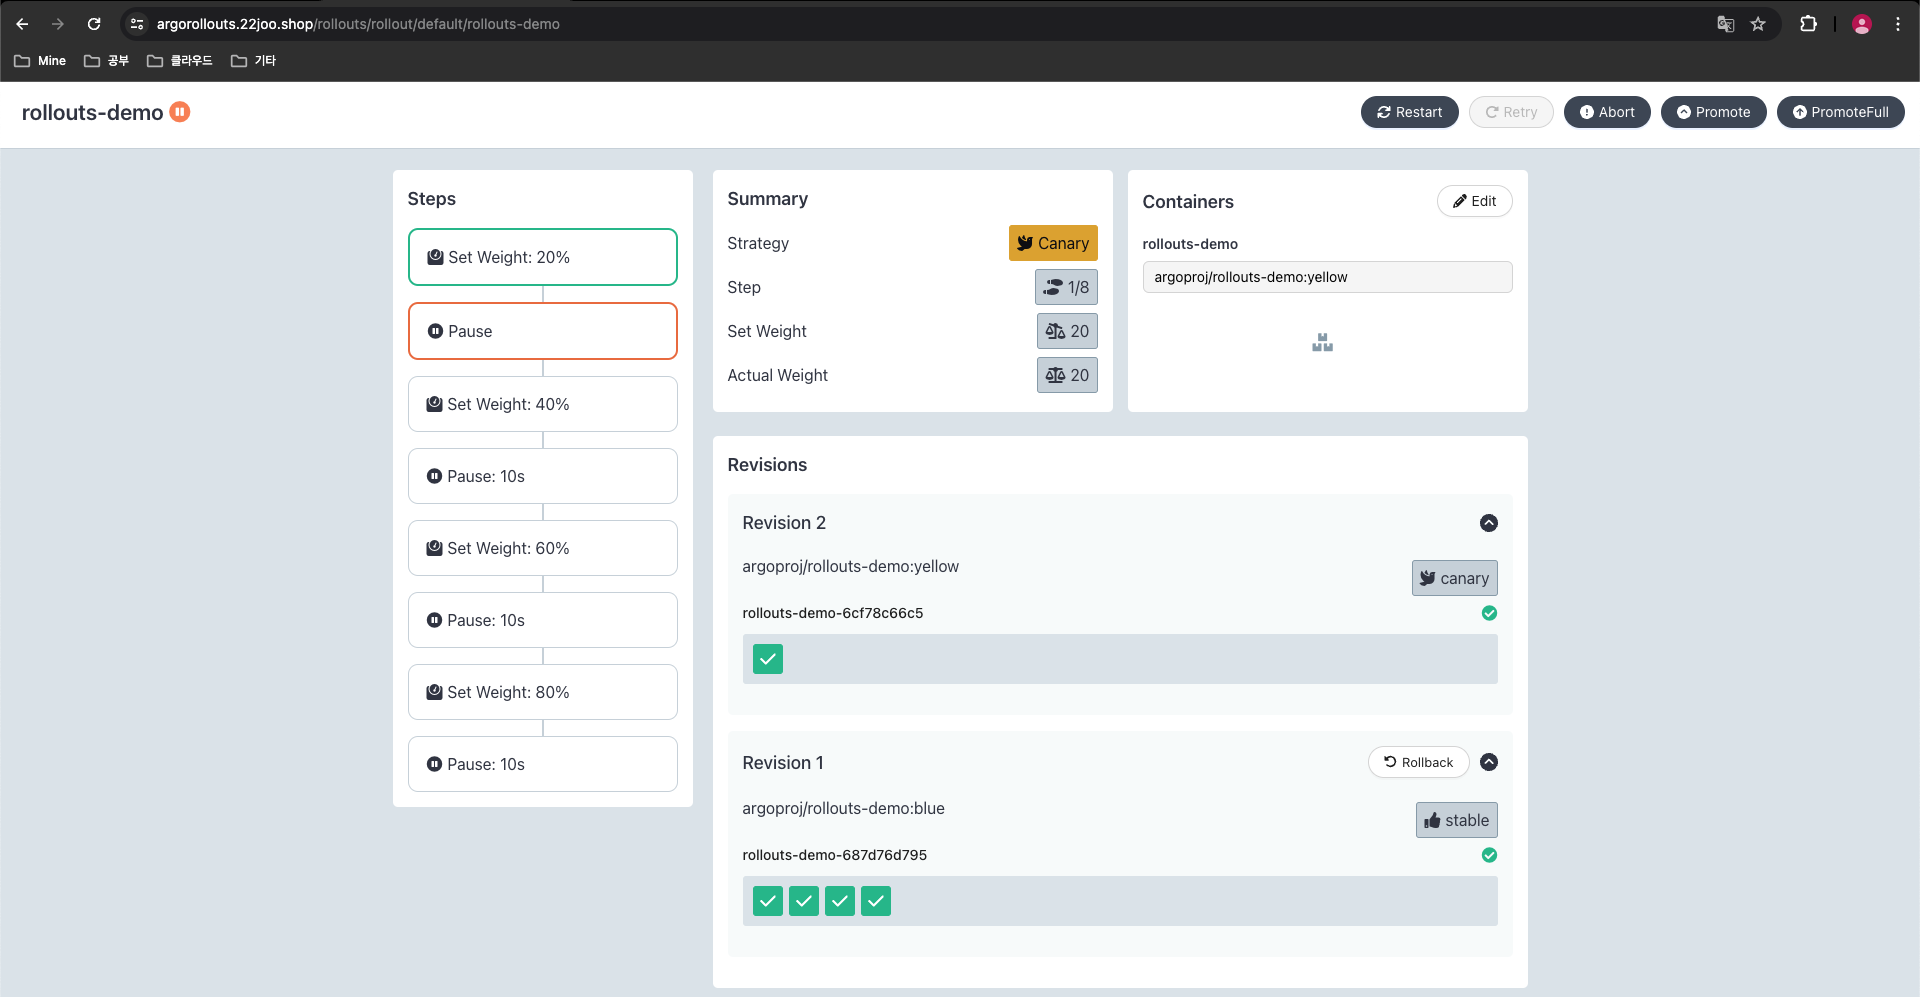Select the Set Weight: 40% step
The width and height of the screenshot is (1920, 997).
pos(543,404)
